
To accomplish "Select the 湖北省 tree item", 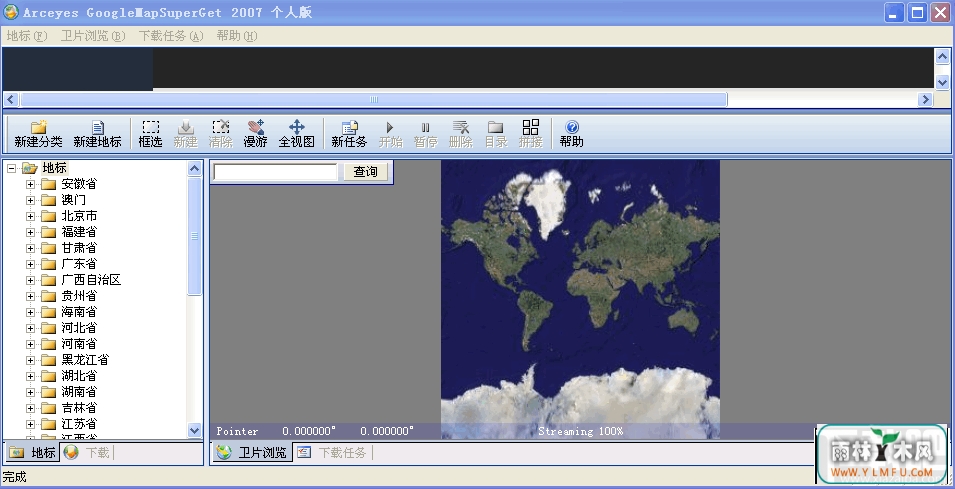I will coord(79,376).
